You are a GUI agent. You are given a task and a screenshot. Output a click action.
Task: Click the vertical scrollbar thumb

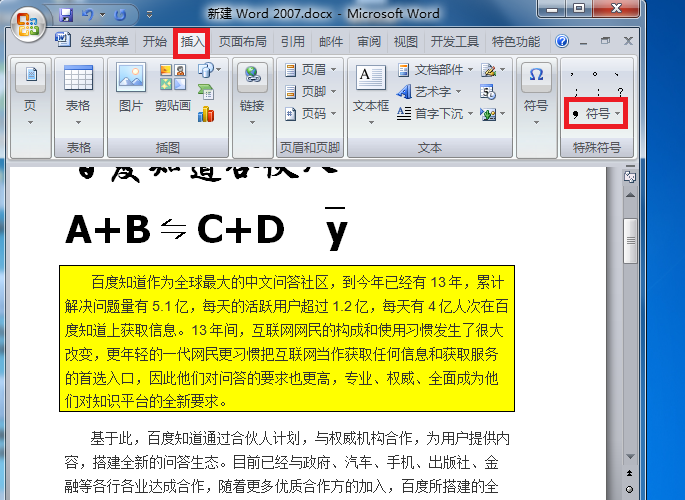point(630,241)
